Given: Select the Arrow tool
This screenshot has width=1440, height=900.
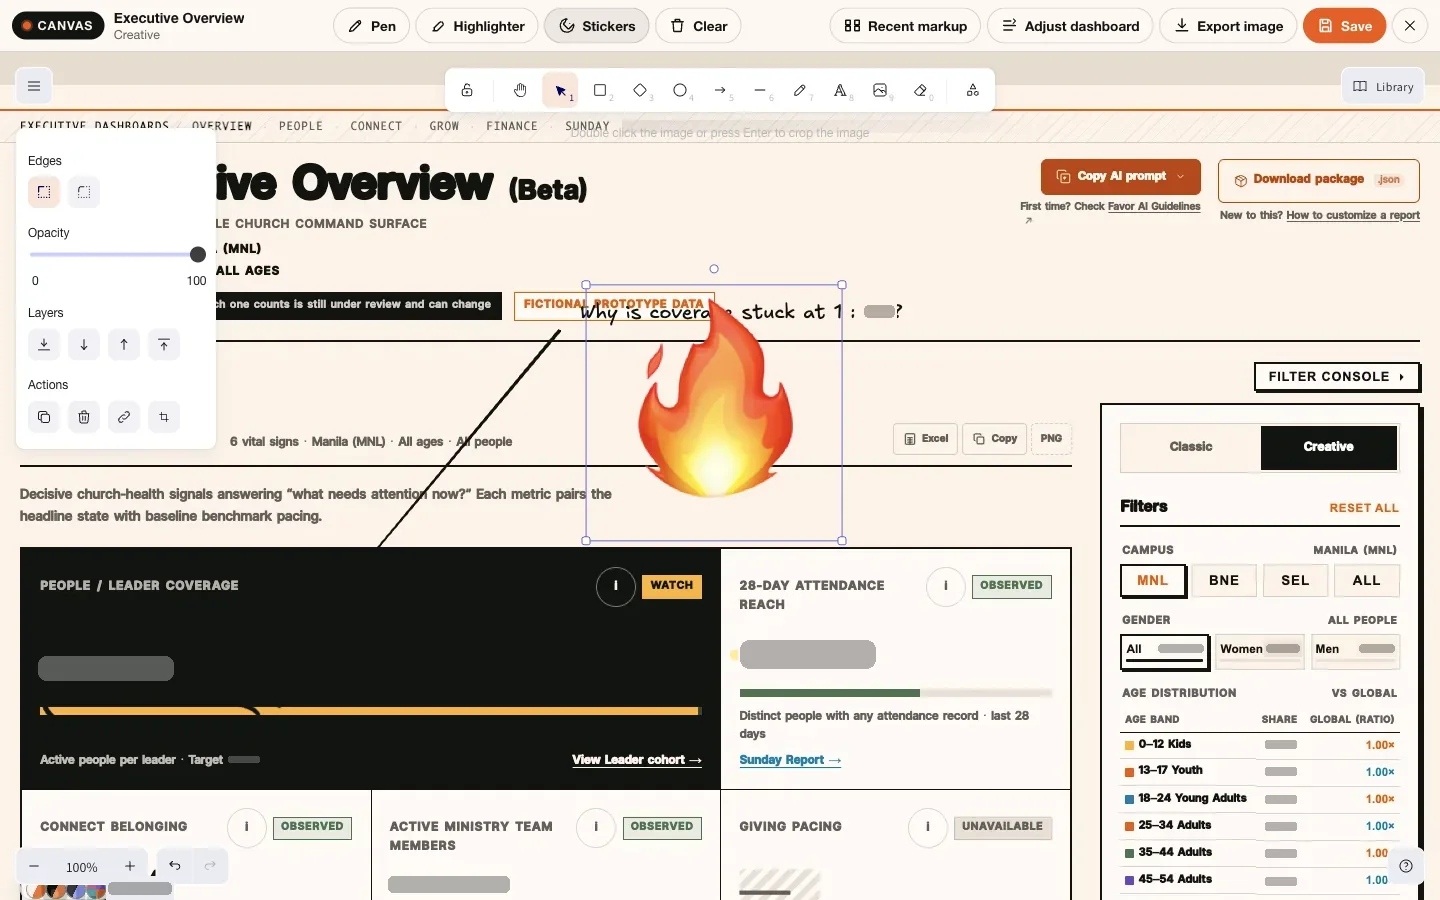Looking at the screenshot, I should point(720,90).
